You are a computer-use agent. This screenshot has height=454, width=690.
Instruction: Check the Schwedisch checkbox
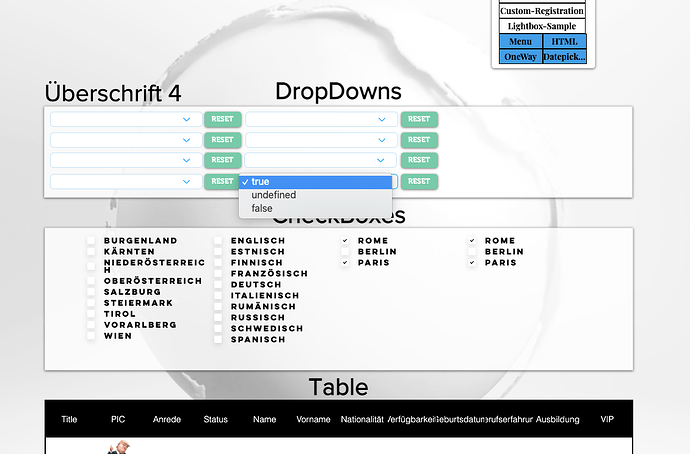218,329
